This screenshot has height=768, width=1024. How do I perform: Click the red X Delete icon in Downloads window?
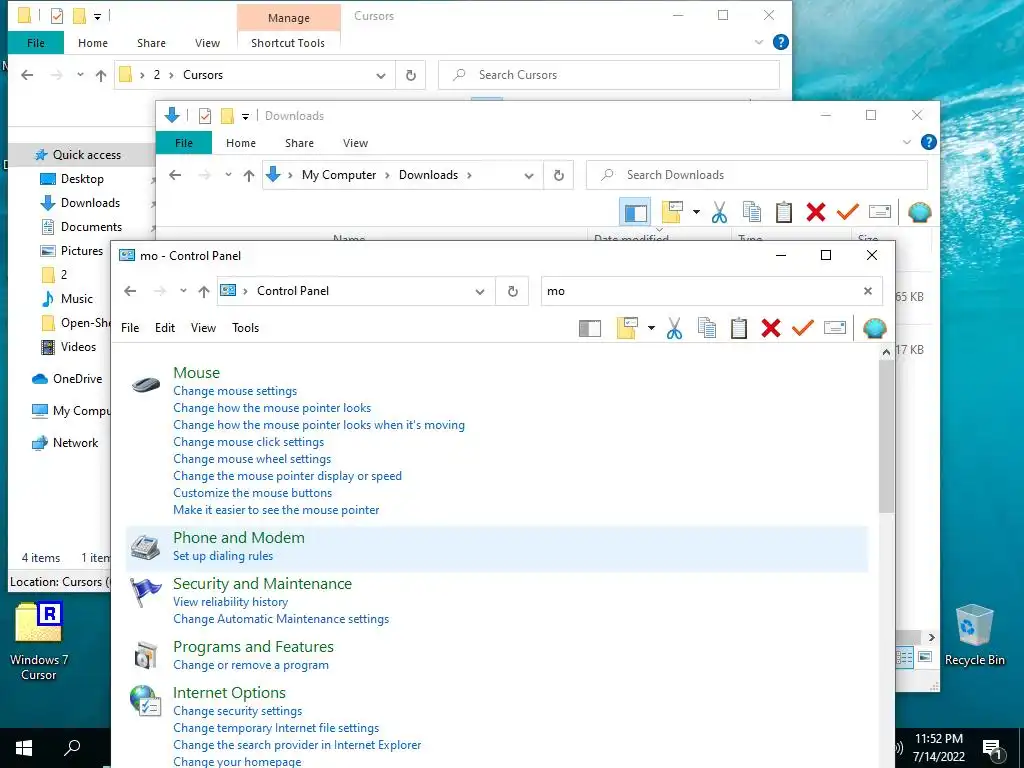[x=816, y=212]
